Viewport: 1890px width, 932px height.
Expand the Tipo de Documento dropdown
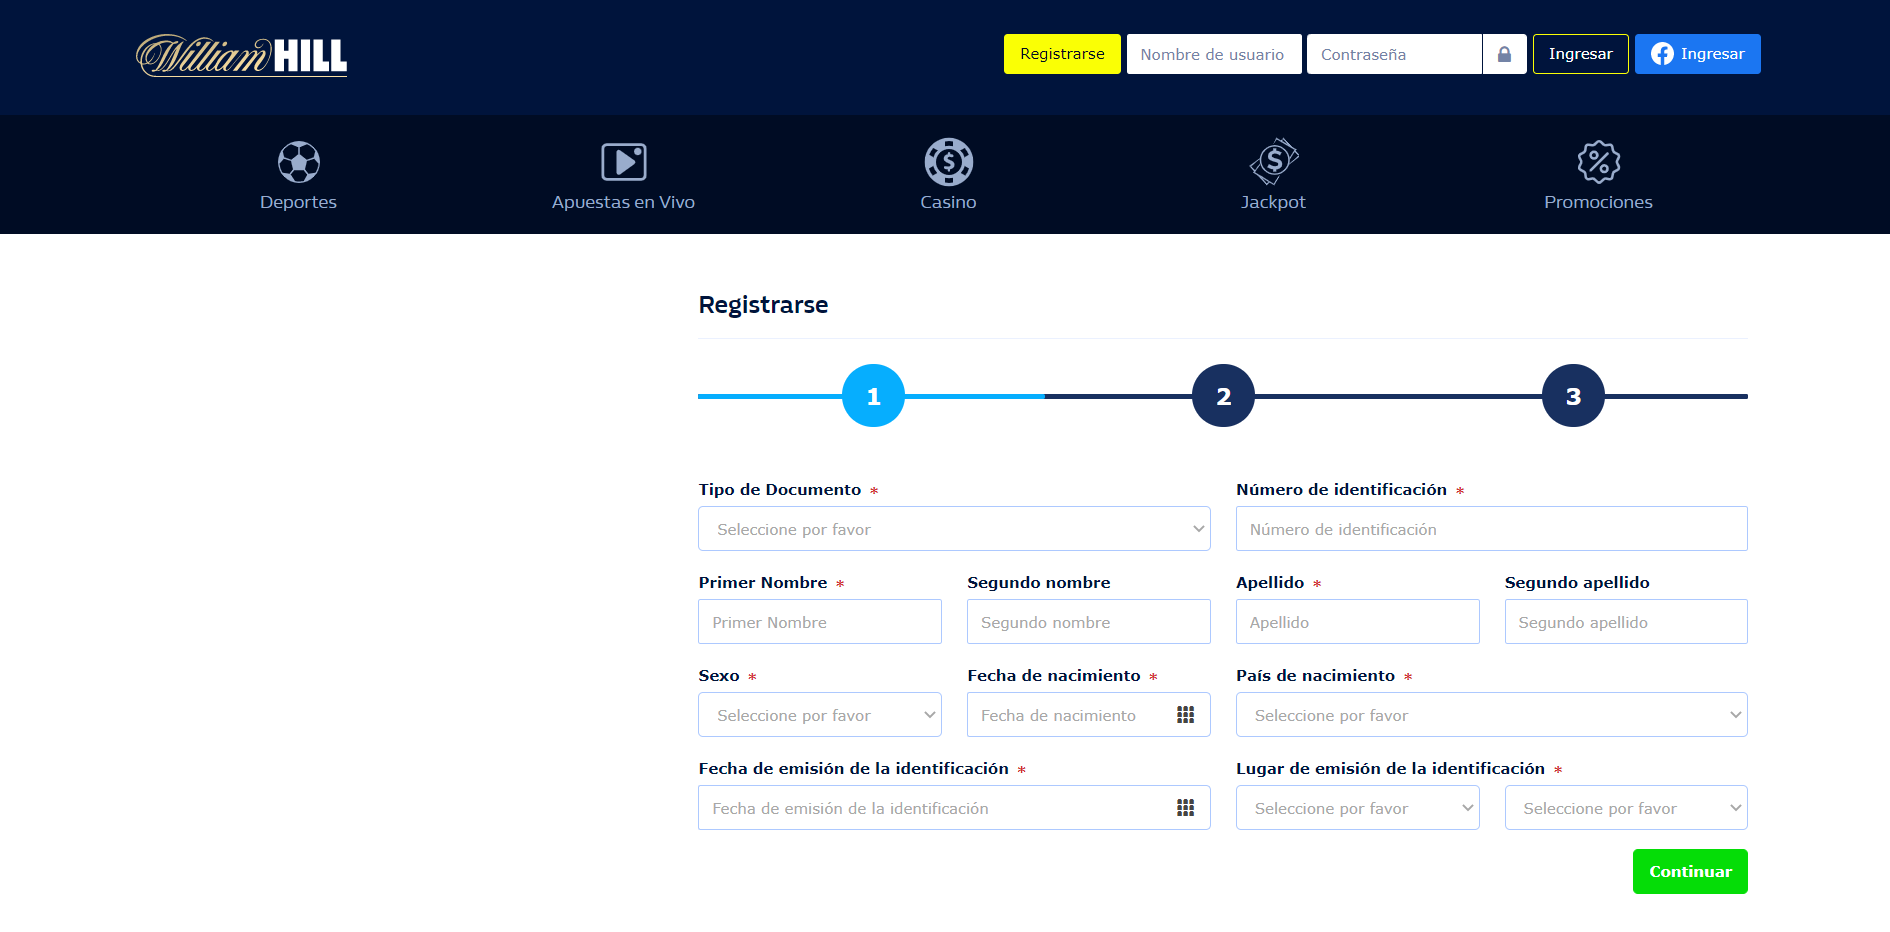tap(954, 529)
